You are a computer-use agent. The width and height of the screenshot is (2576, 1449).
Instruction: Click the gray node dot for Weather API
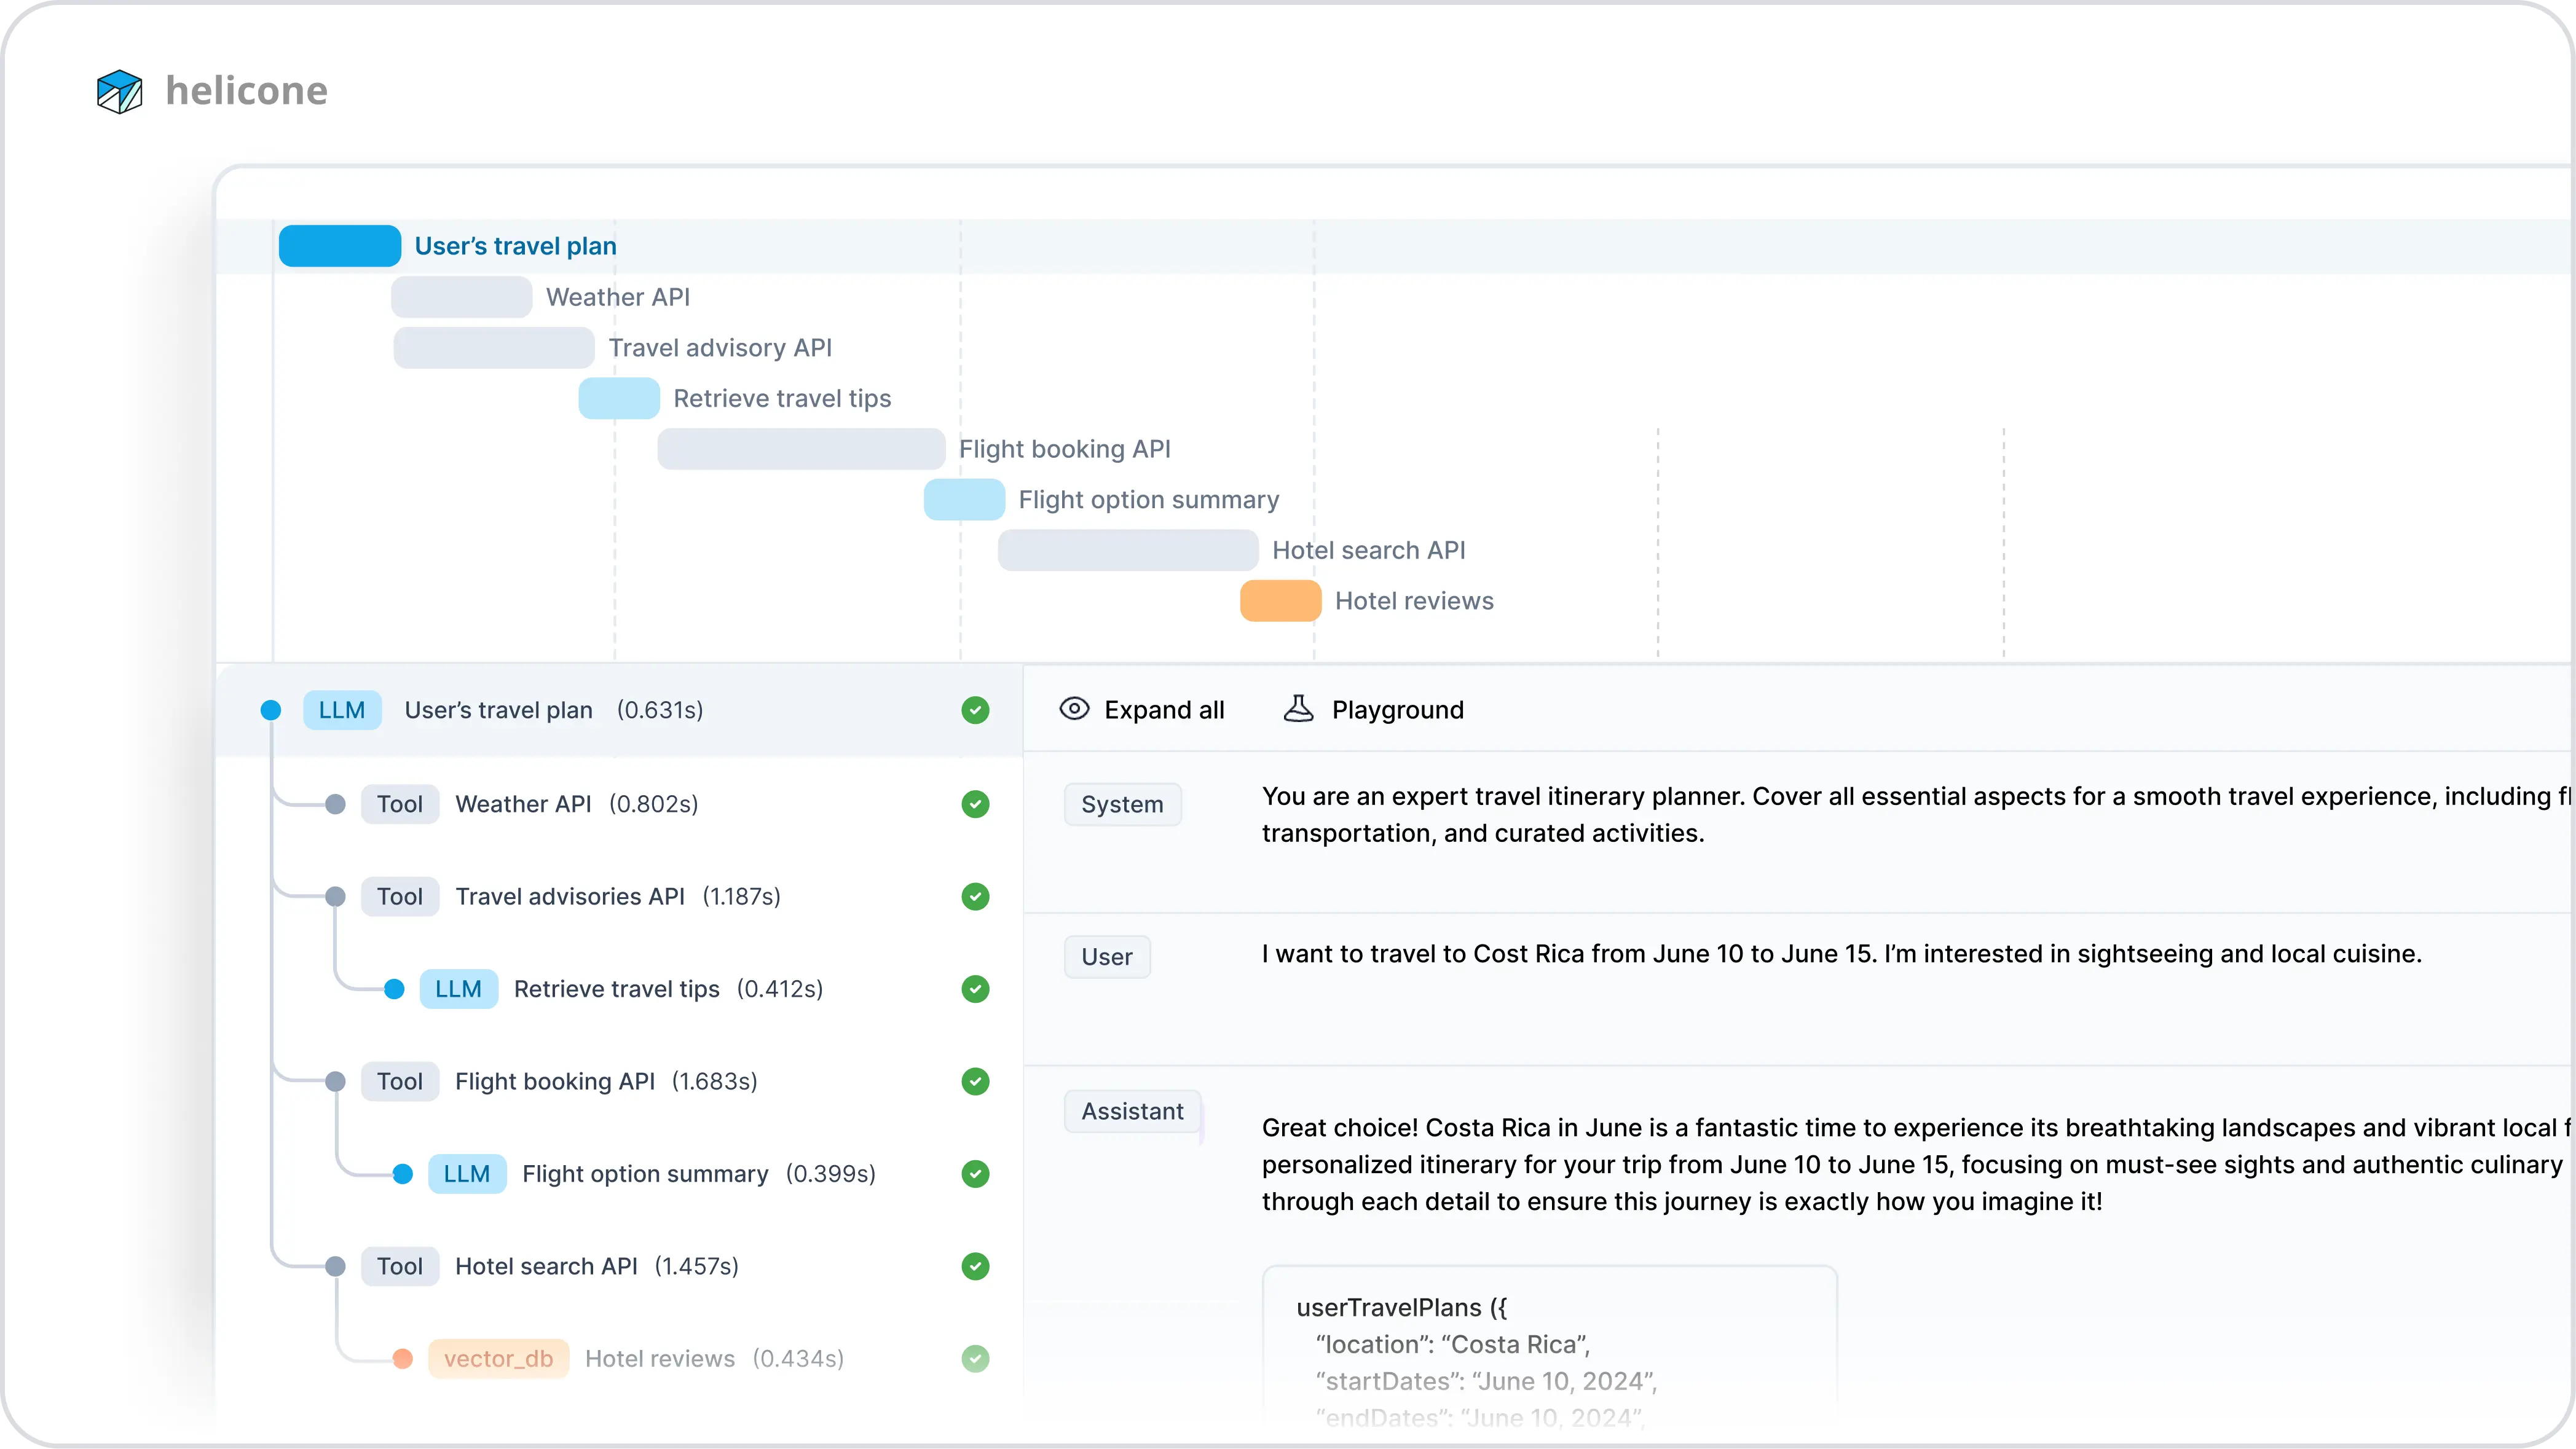point(336,804)
